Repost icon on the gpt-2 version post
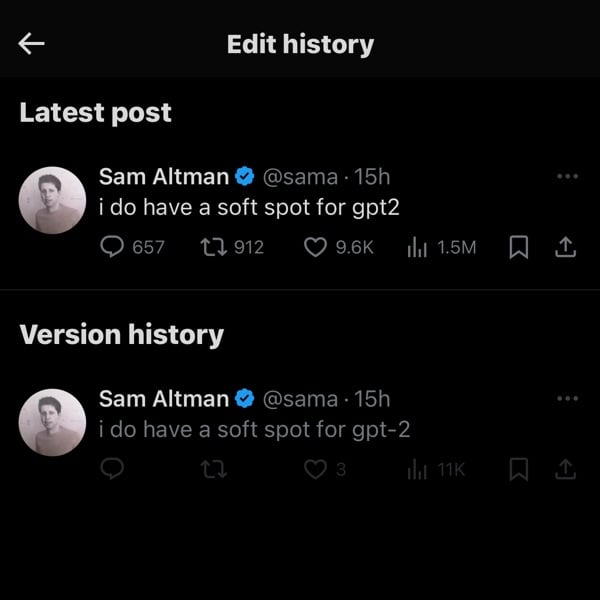The image size is (600, 600). click(213, 468)
